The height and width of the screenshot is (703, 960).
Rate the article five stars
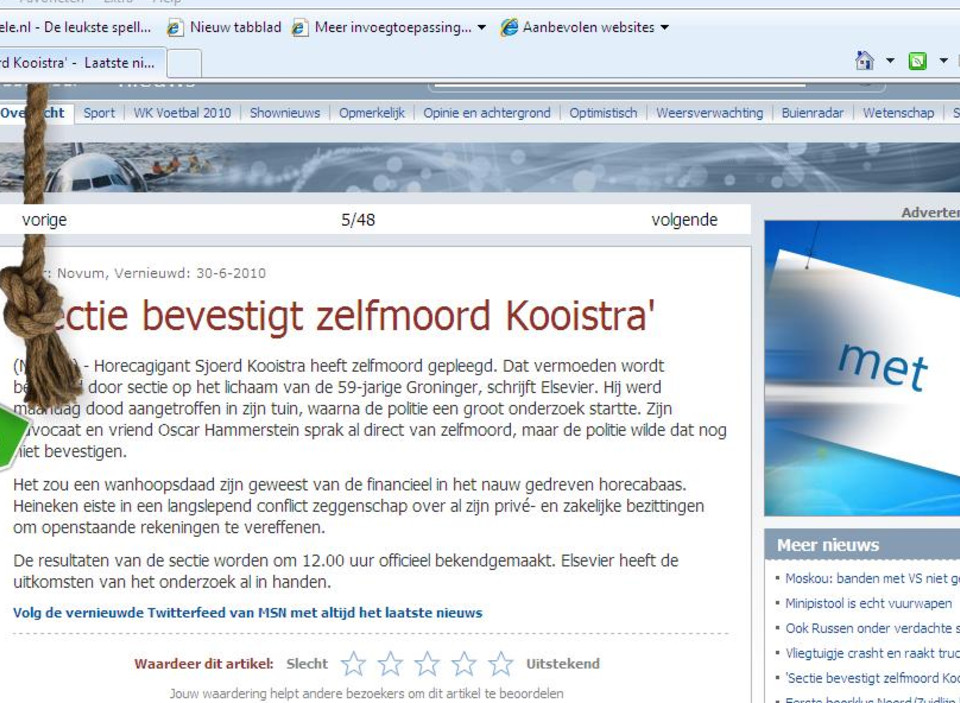click(x=500, y=663)
